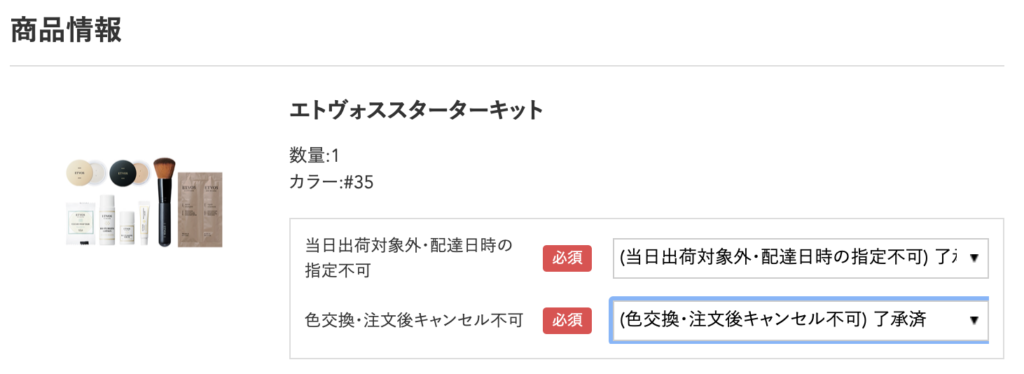Click the arrow on the 色交換 select box

[x=974, y=320]
